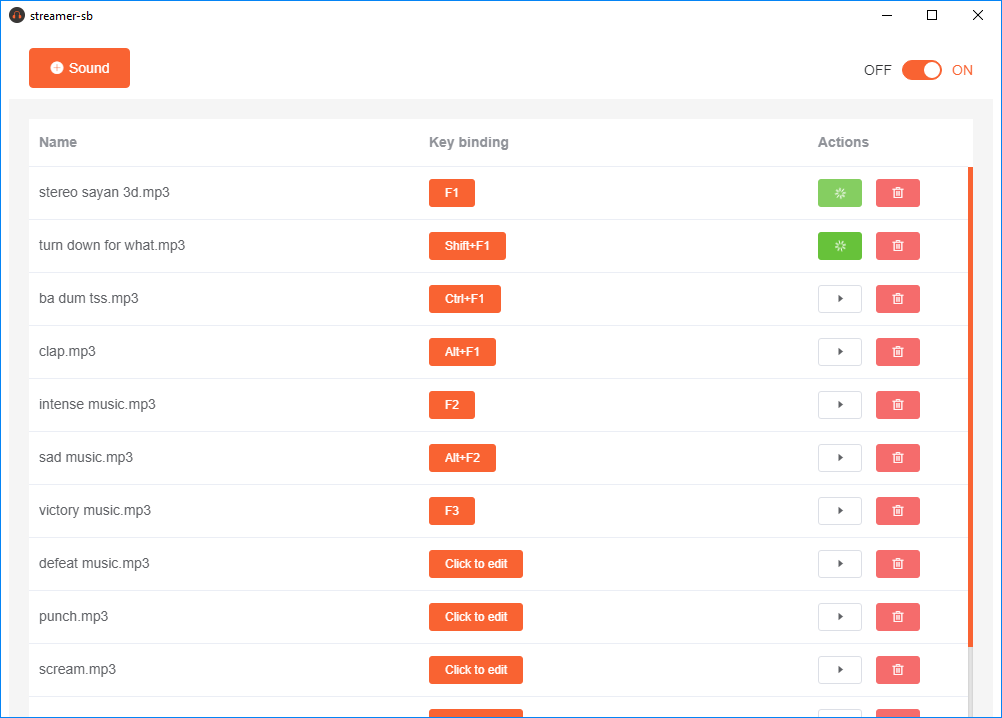Stop the playing turn down for what.mp3
This screenshot has width=1002, height=718.
(840, 246)
